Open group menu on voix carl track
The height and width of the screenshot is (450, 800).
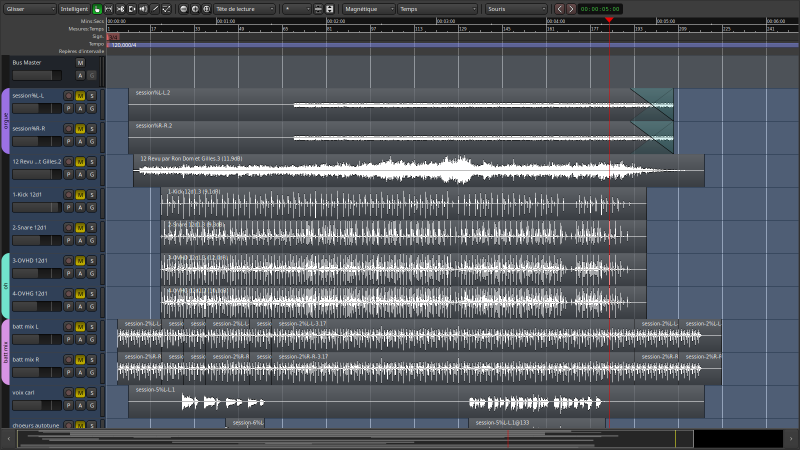coord(92,406)
